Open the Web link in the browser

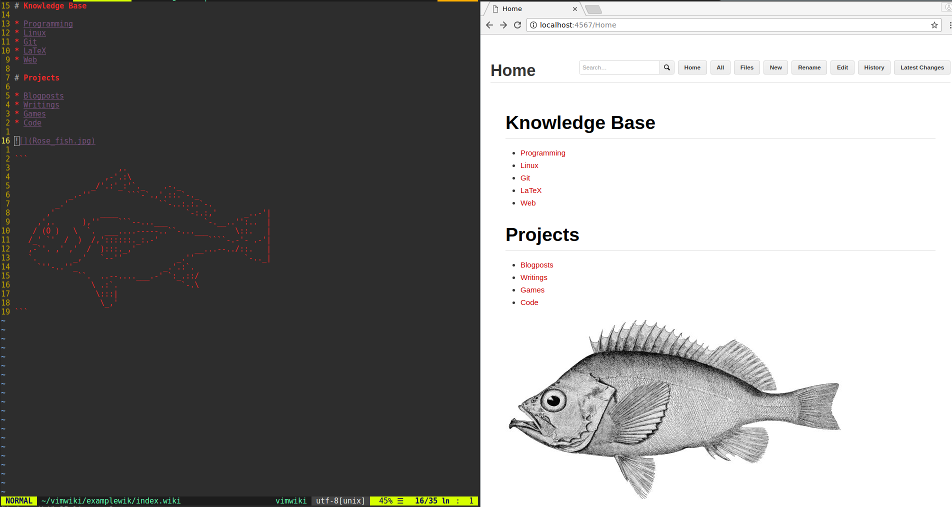tap(528, 203)
